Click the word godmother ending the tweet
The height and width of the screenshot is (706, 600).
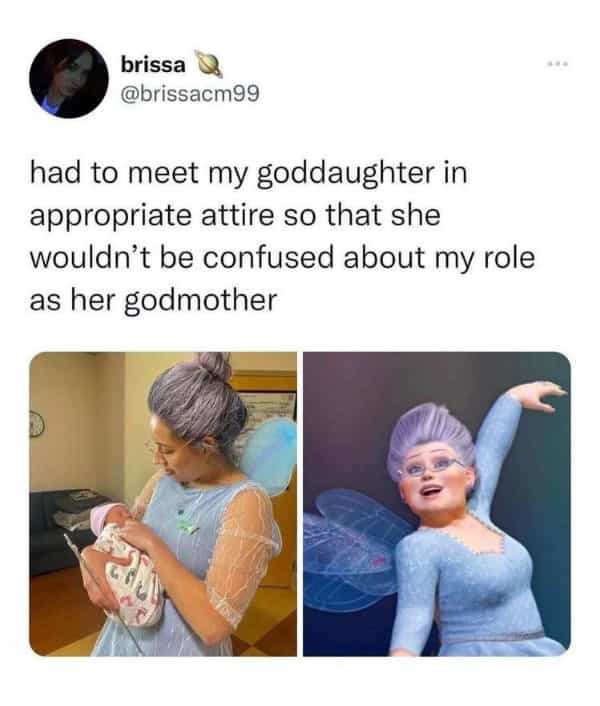(200, 302)
